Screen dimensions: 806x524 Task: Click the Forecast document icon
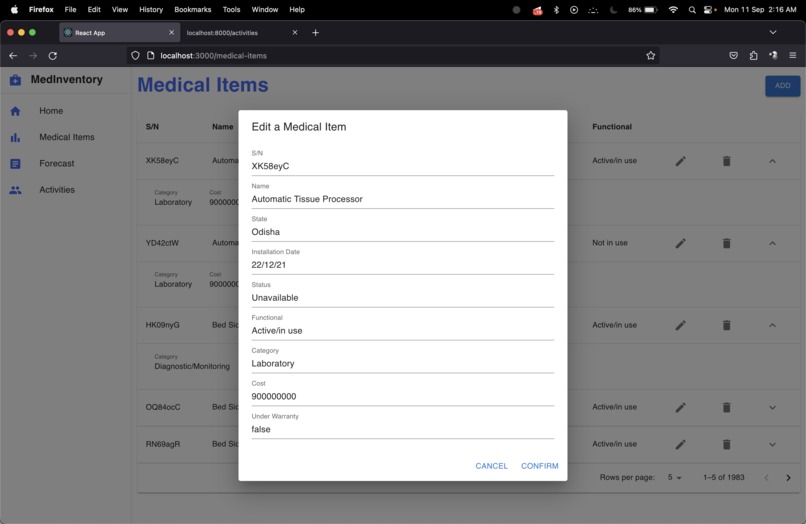(15, 164)
